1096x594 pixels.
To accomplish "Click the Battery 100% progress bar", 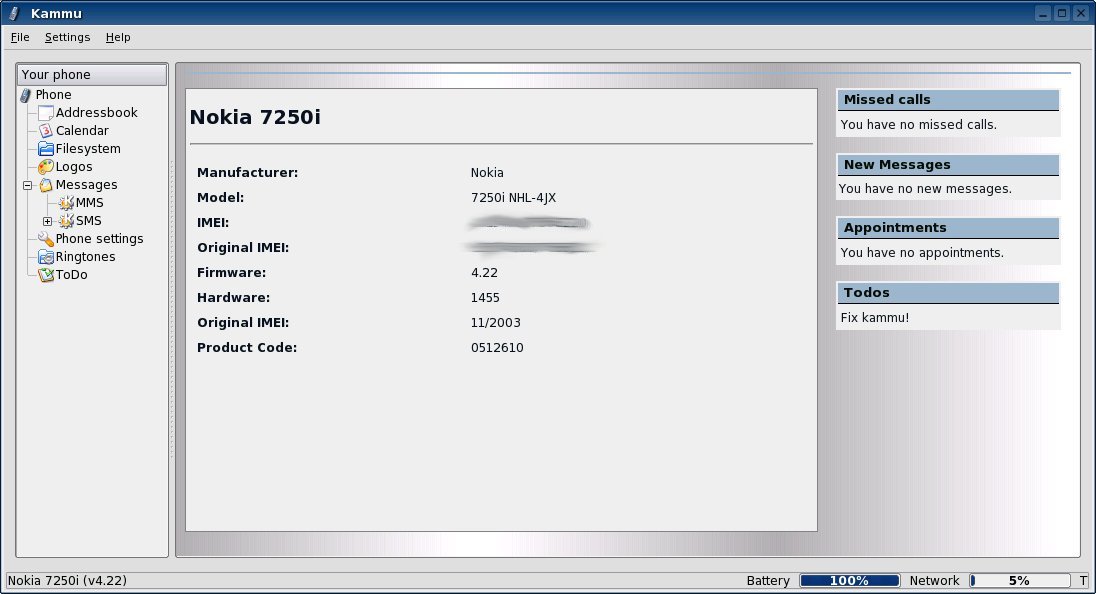I will (849, 581).
